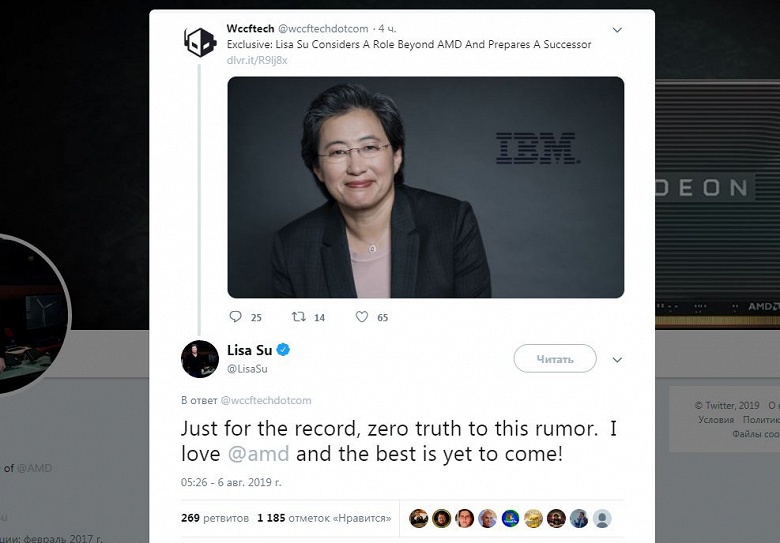Image resolution: width=780 pixels, height=543 pixels.
Task: Expand the Wccftech tweet options chevron
Action: 617,31
